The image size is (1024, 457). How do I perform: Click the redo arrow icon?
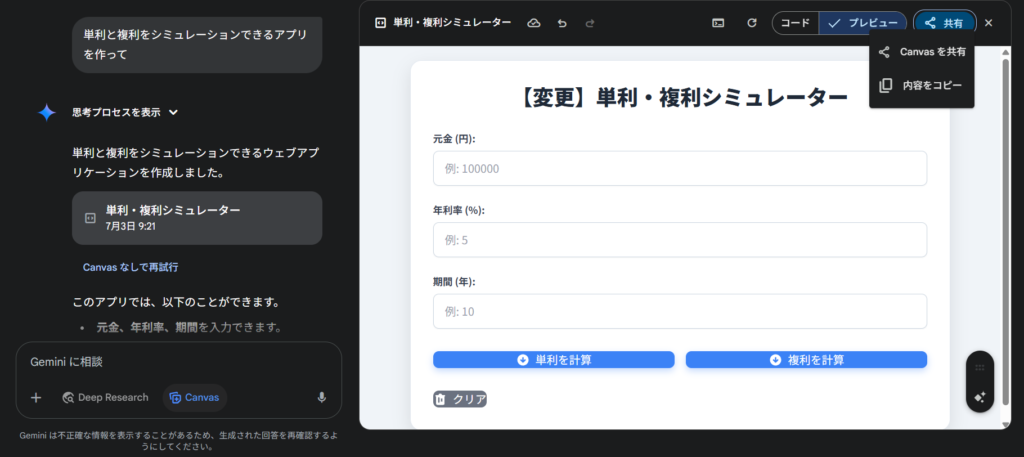[590, 23]
